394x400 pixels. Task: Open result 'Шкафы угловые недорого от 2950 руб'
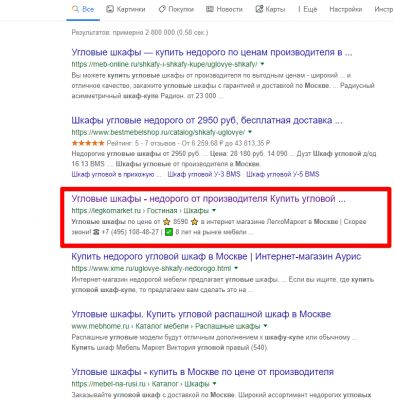coord(207,120)
